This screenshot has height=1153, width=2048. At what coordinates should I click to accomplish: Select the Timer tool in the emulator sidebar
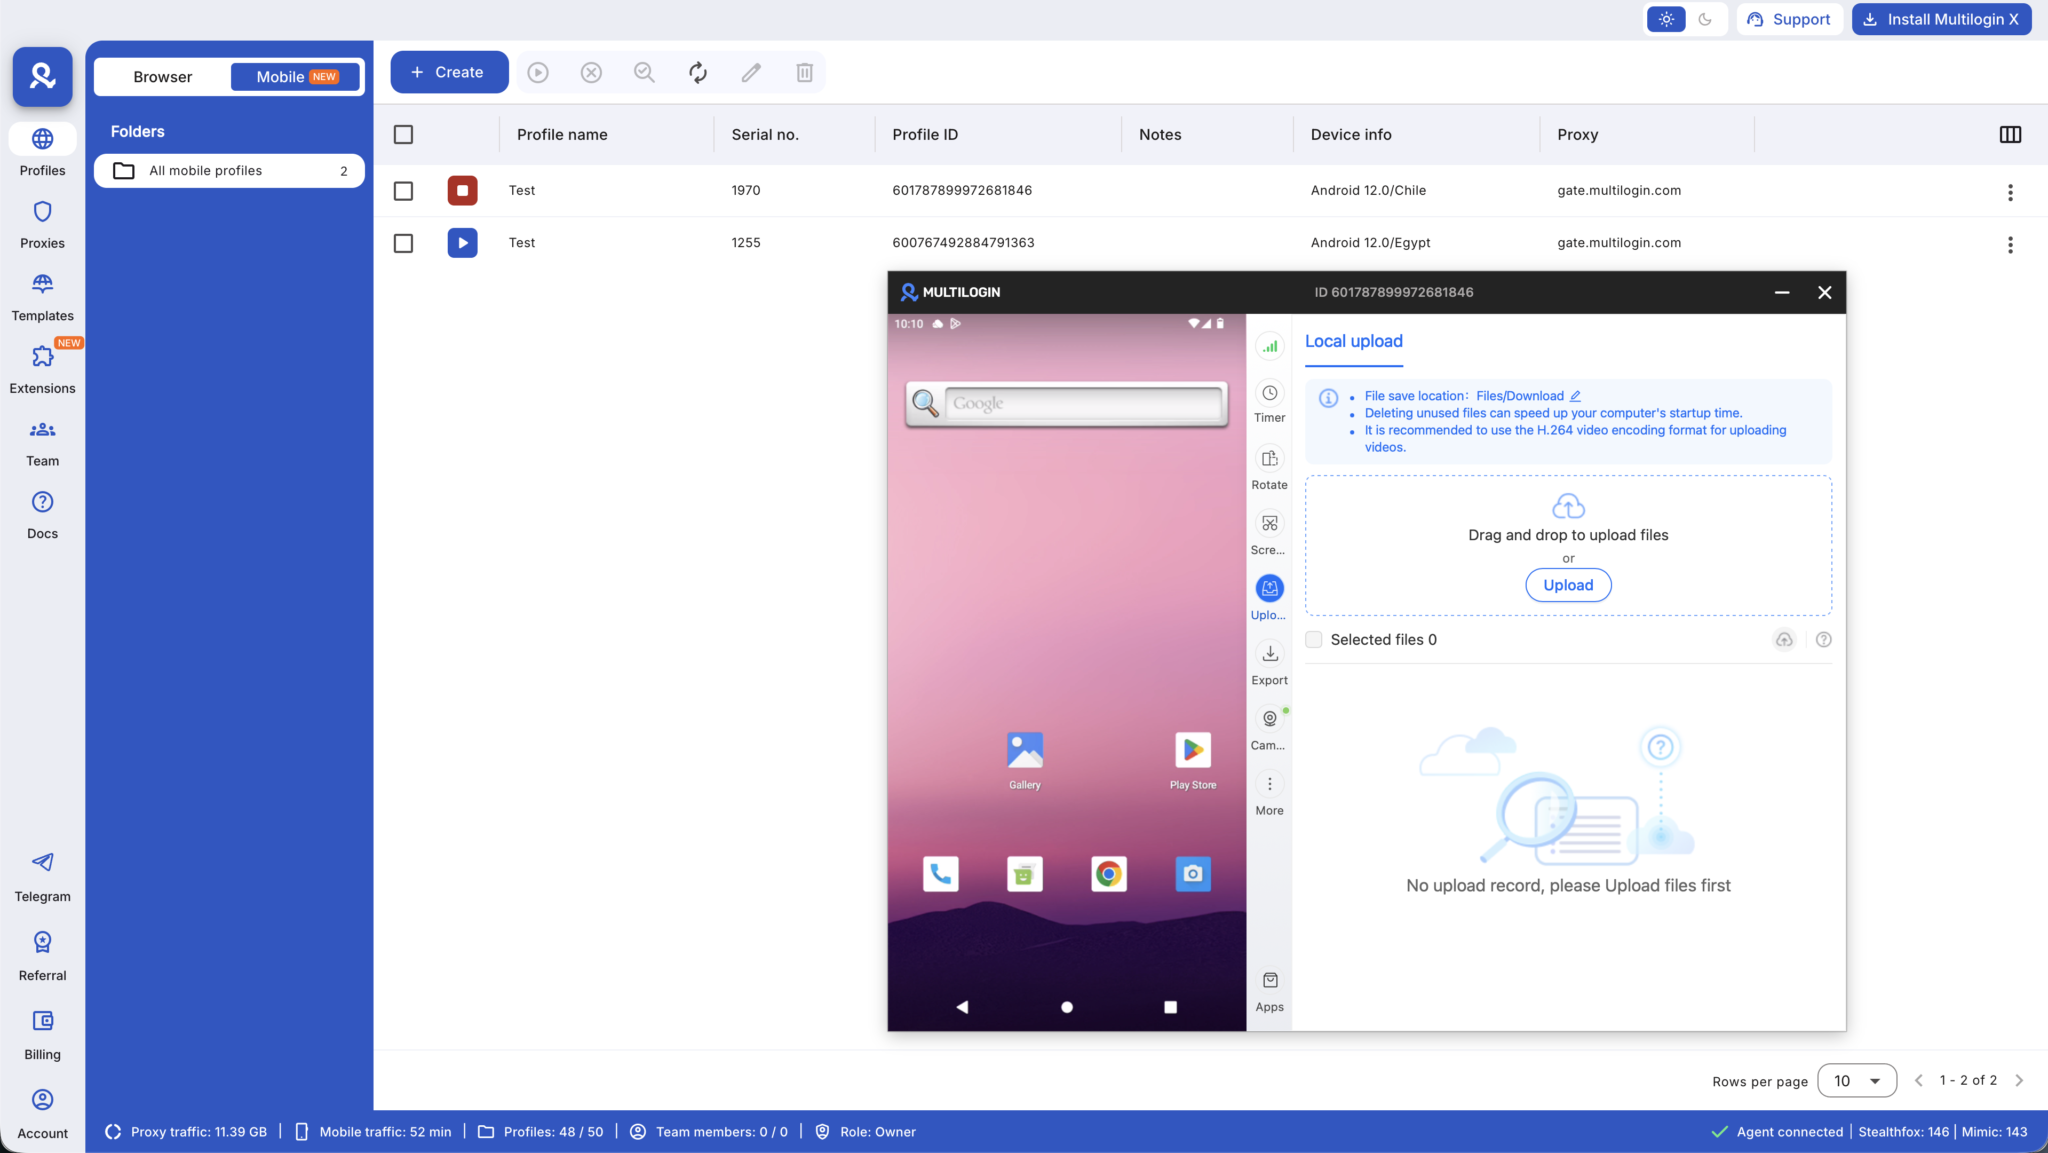(x=1268, y=394)
